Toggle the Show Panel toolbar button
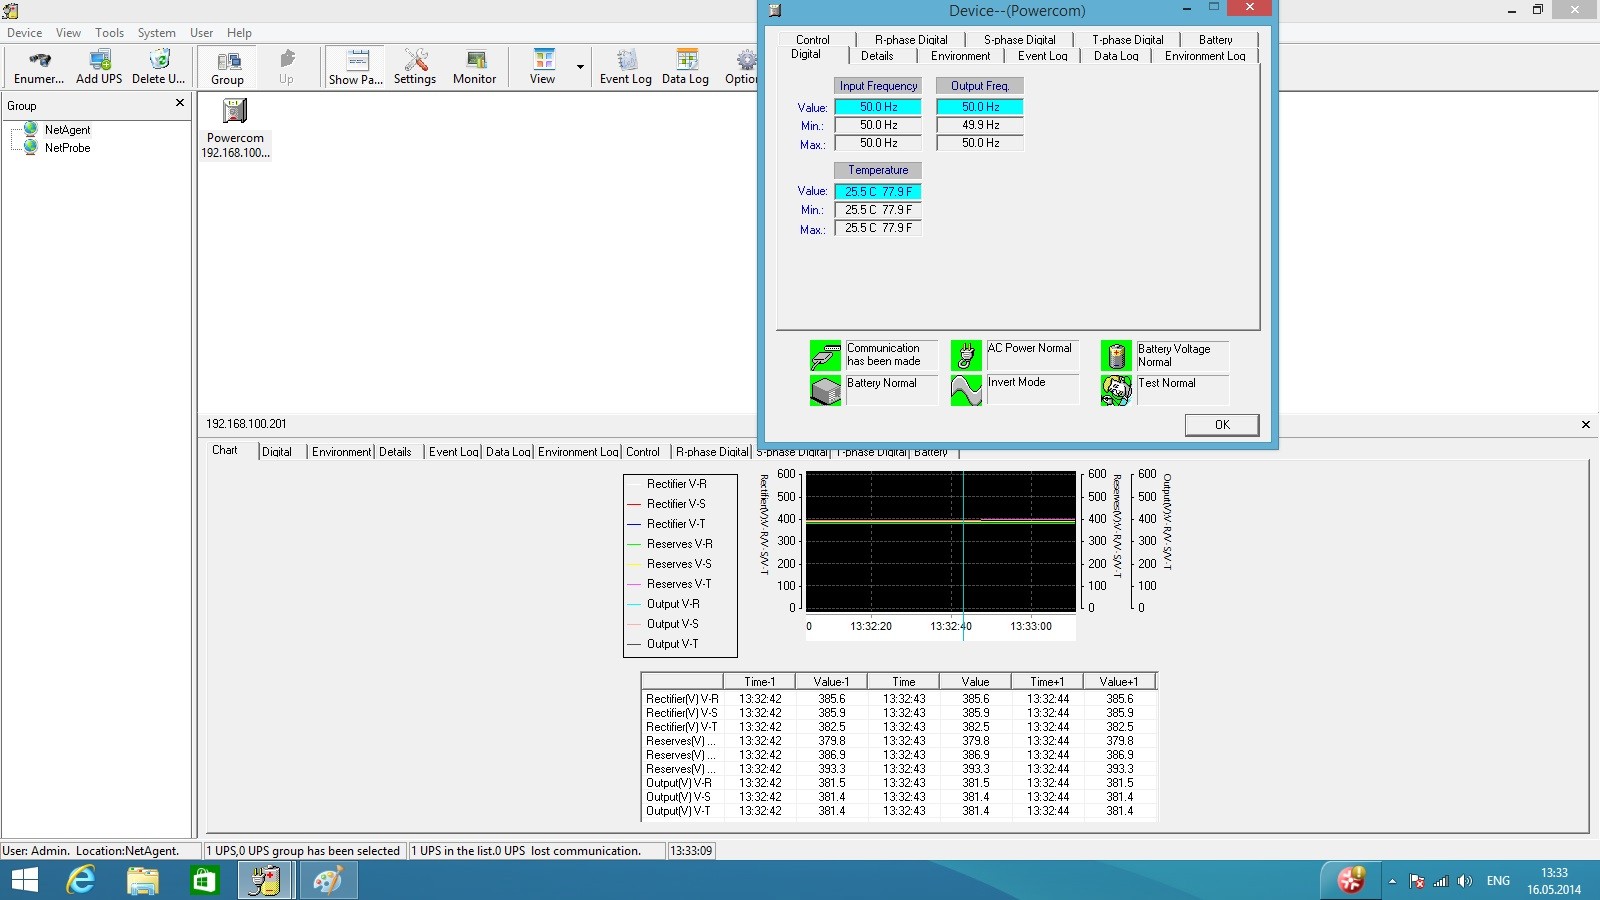Viewport: 1600px width, 900px height. point(356,67)
